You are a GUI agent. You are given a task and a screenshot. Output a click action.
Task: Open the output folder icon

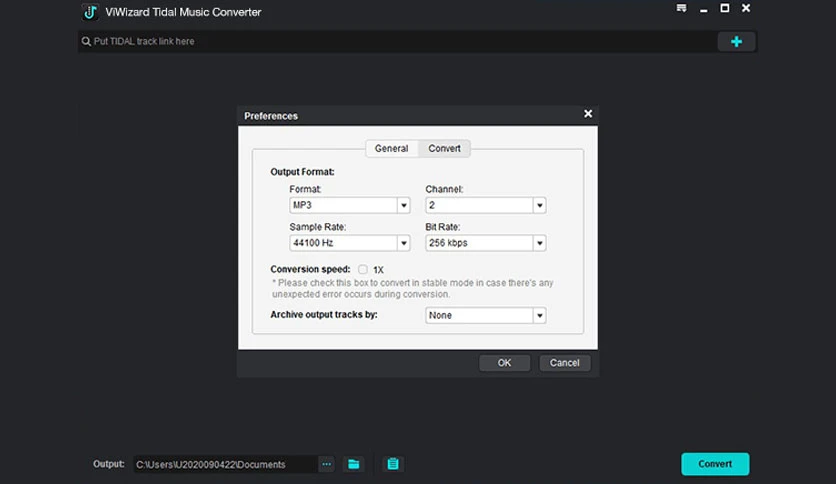(353, 464)
